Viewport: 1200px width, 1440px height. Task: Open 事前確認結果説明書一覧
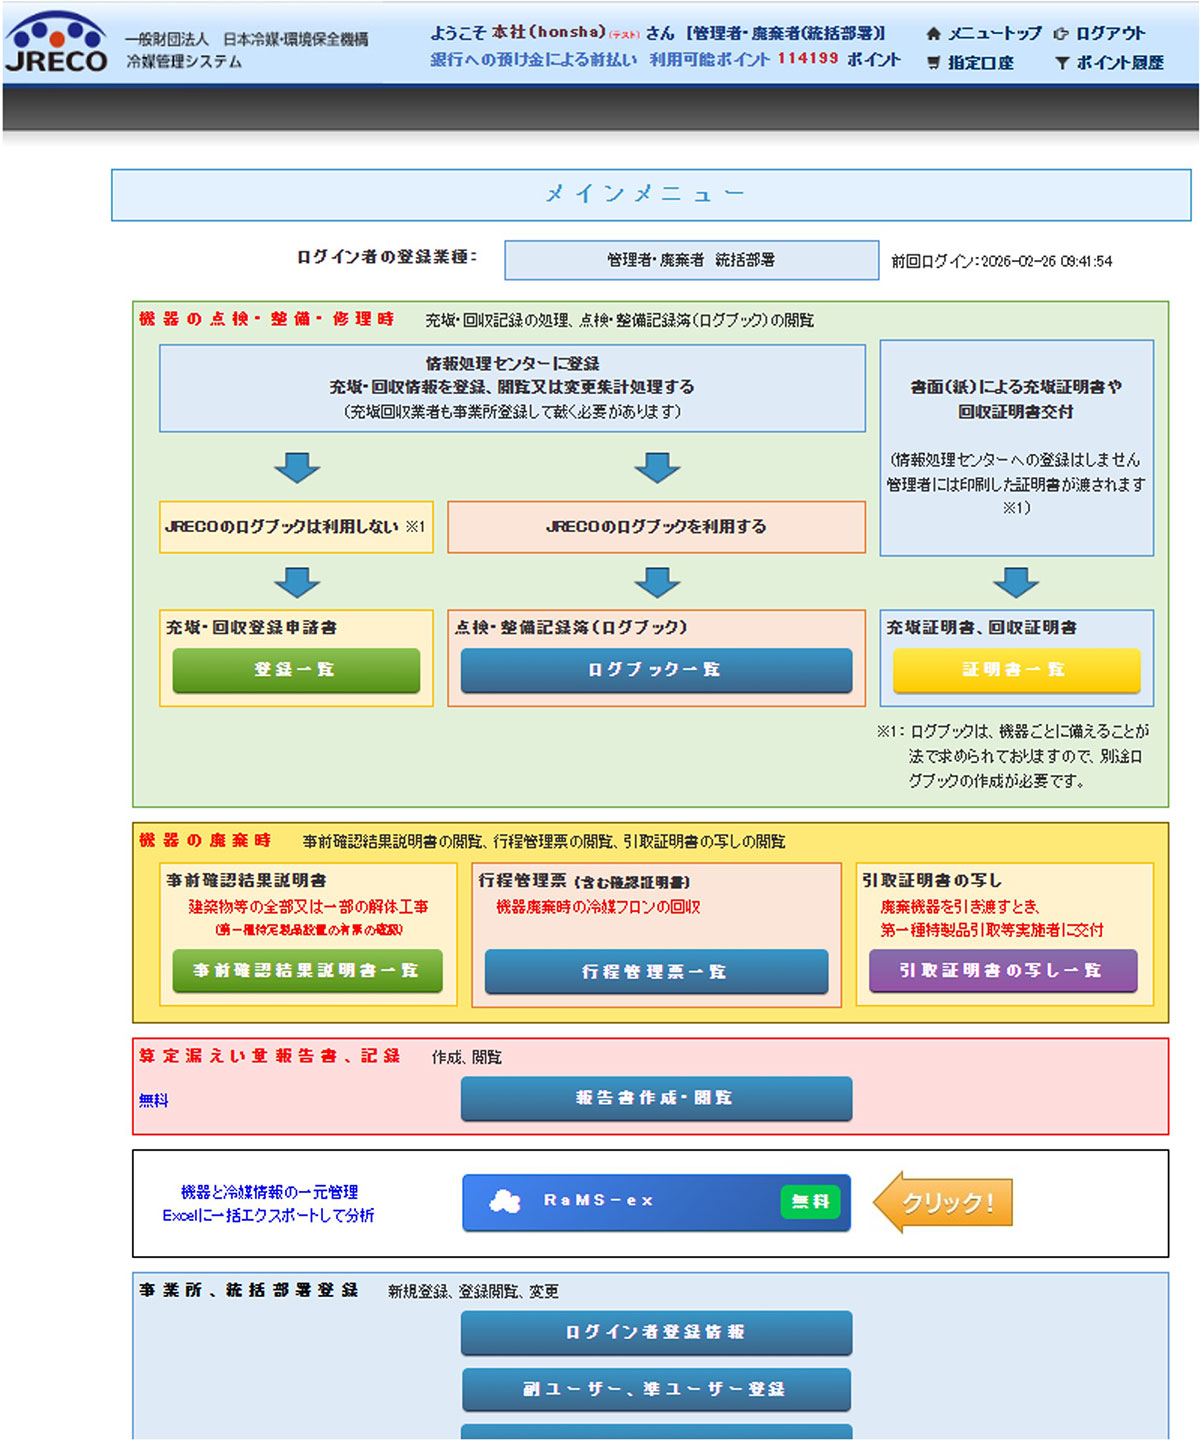point(307,971)
